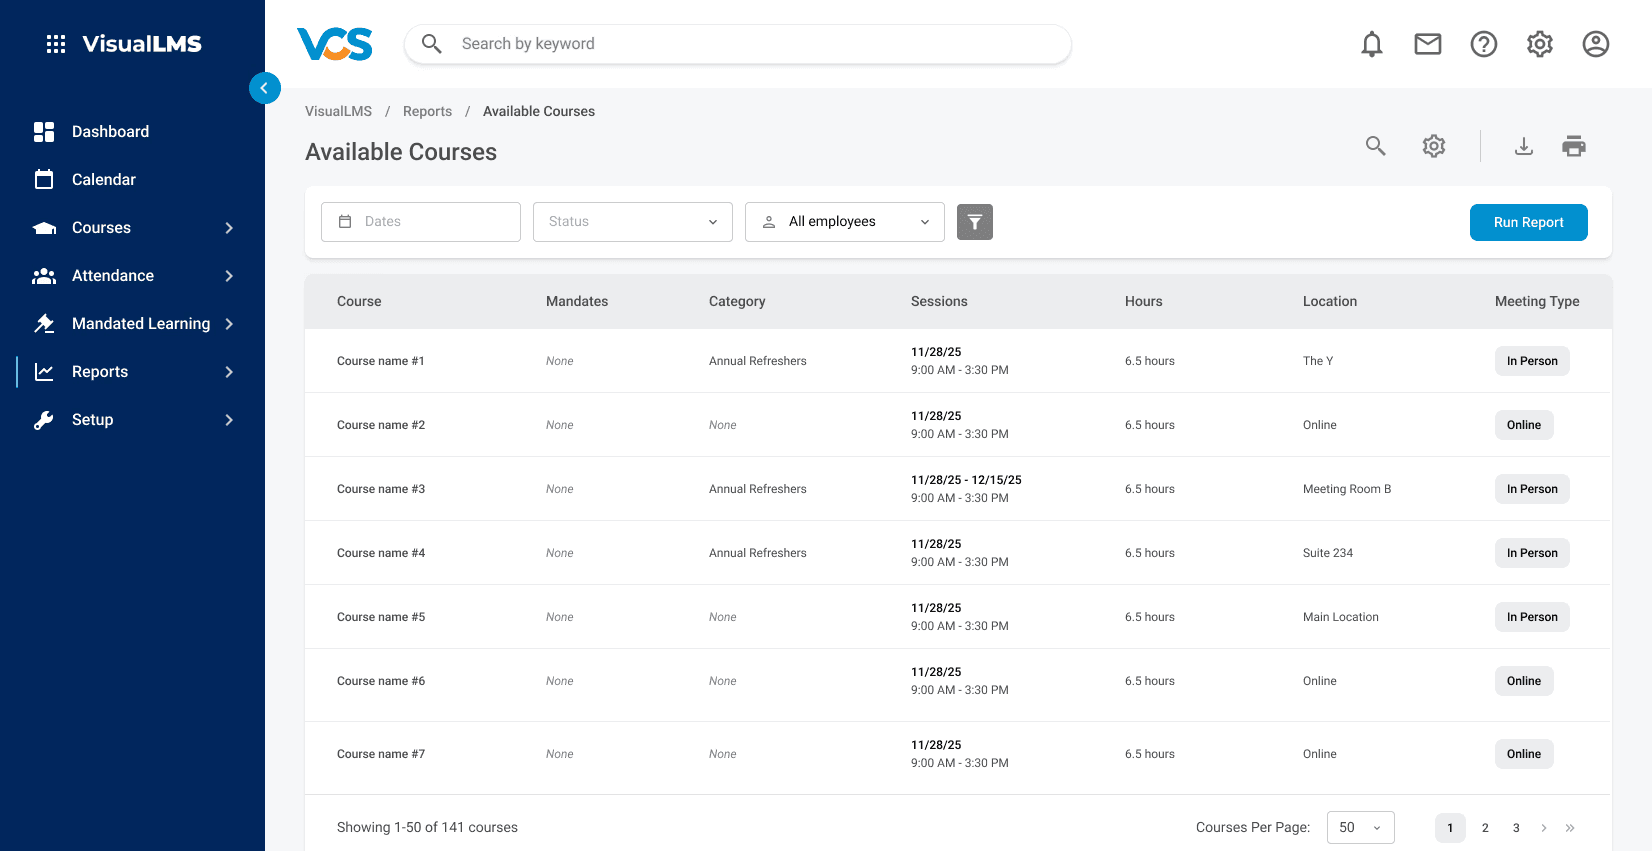Click the VisualLMS sidebar logo text

pyautogui.click(x=142, y=44)
